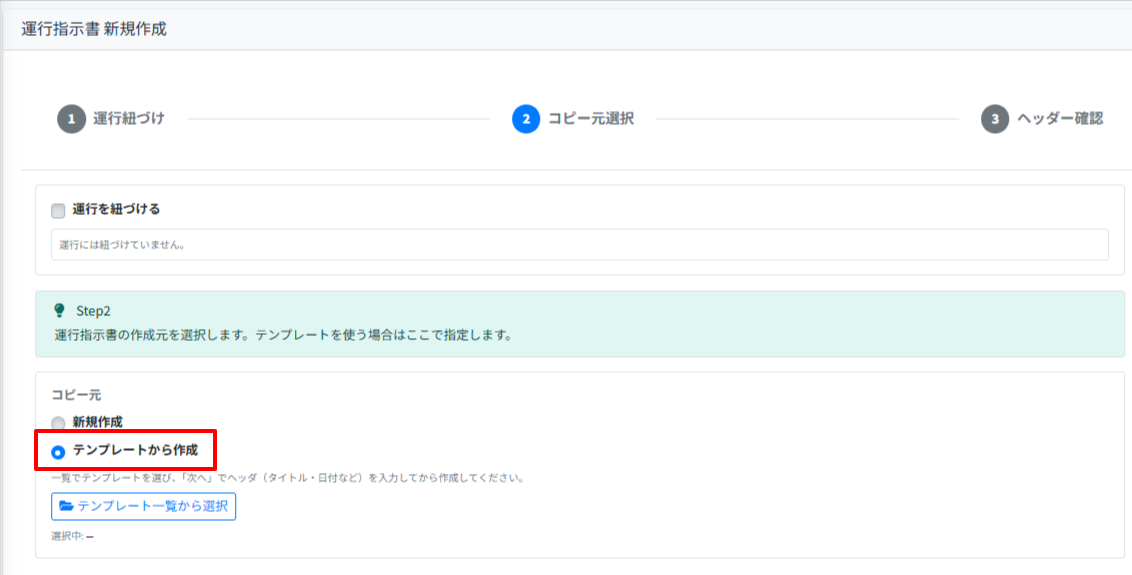The height and width of the screenshot is (575, 1132).
Task: Go to the コピー元選択 step label
Action: coord(591,118)
